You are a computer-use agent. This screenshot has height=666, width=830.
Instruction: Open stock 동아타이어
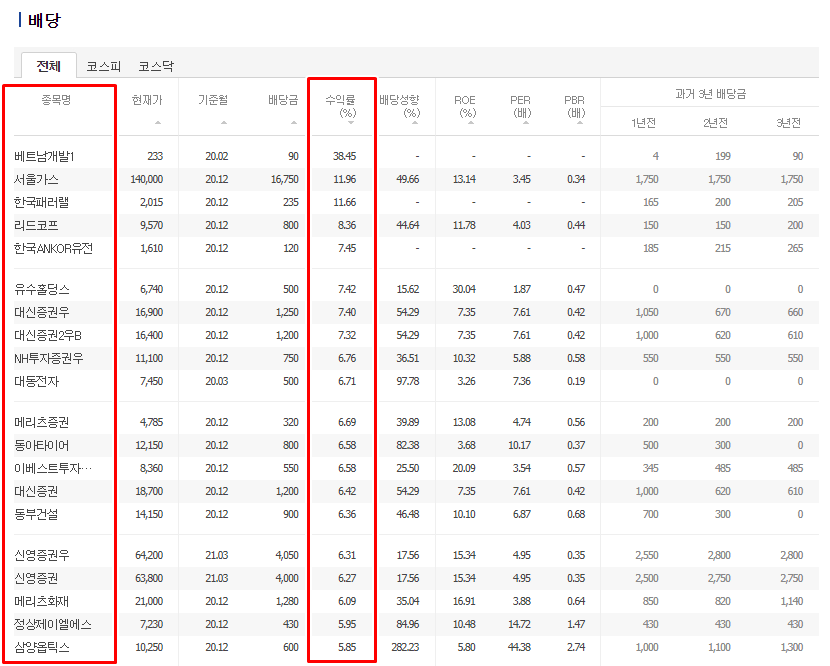pyautogui.click(x=42, y=445)
